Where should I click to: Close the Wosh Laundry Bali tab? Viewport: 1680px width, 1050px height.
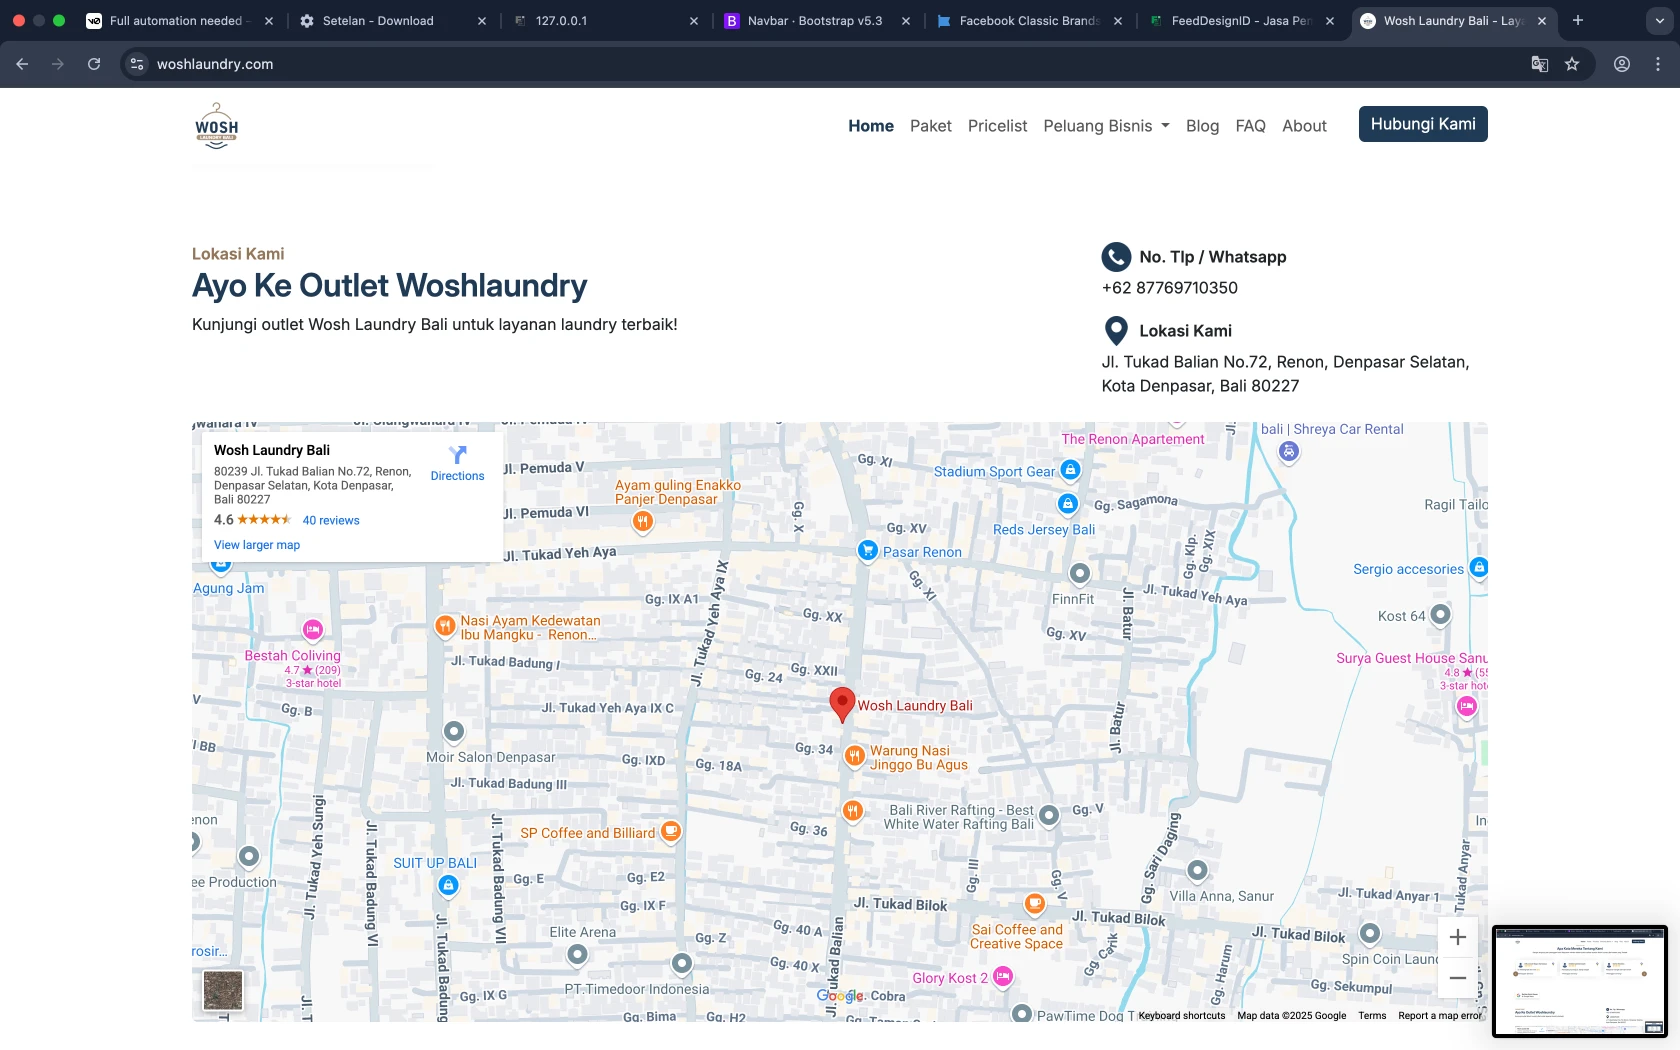1542,20
